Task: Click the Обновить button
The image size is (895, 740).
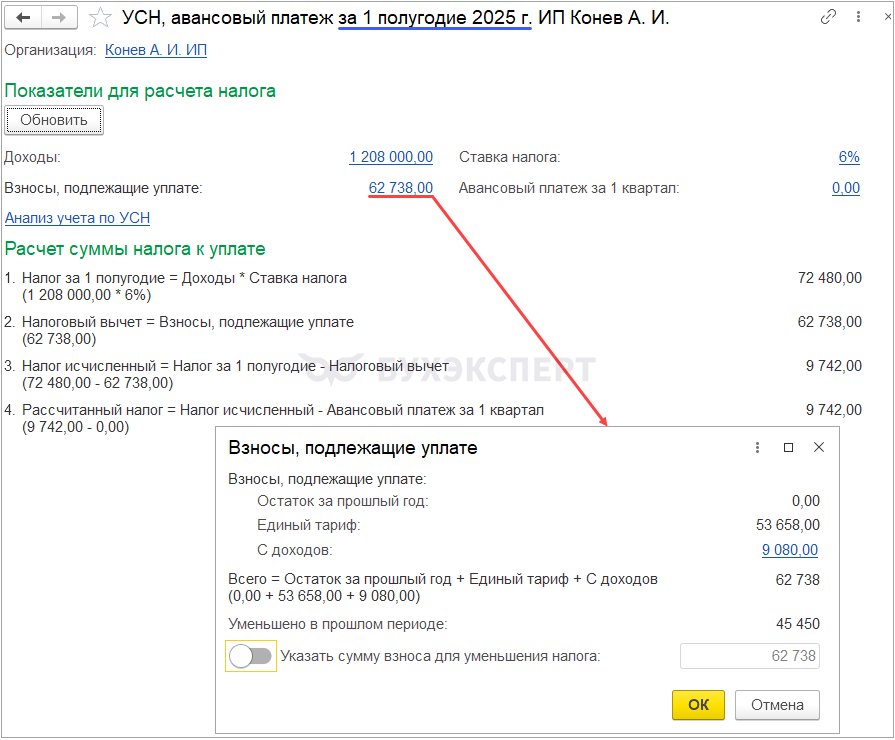Action: 54,120
